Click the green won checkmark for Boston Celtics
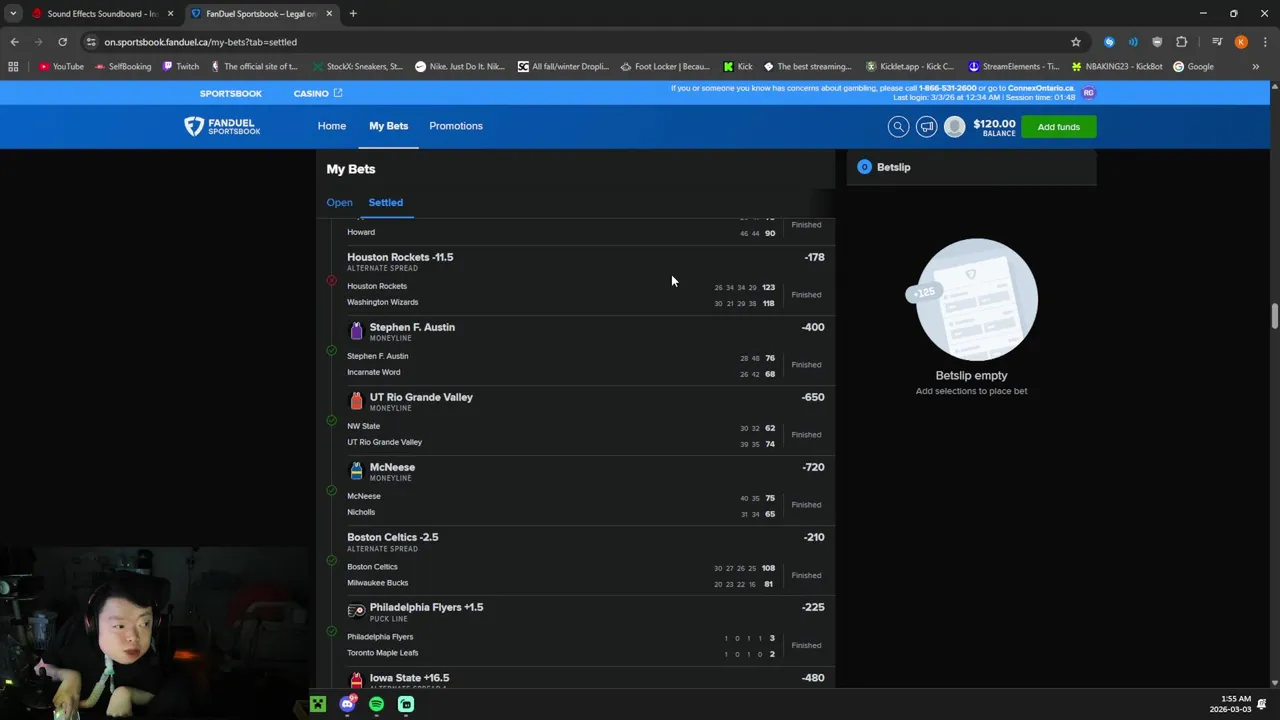This screenshot has width=1280, height=720. pos(331,560)
